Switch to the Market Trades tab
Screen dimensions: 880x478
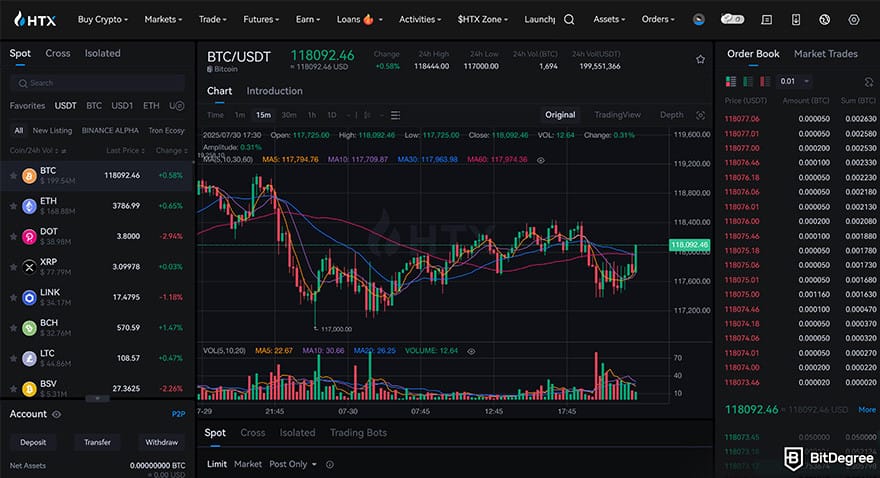(x=826, y=54)
